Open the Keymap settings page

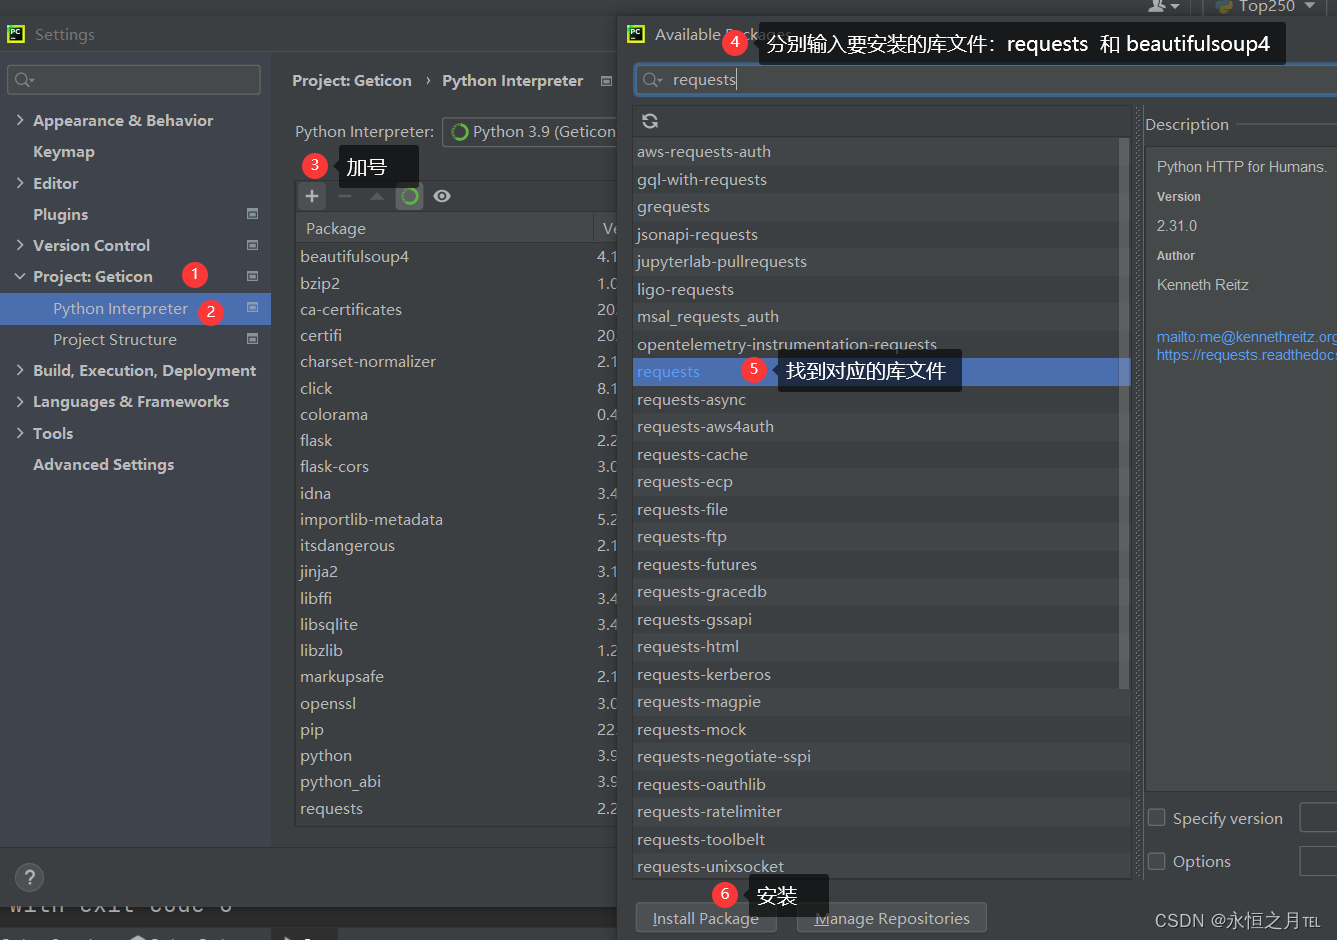[x=64, y=152]
